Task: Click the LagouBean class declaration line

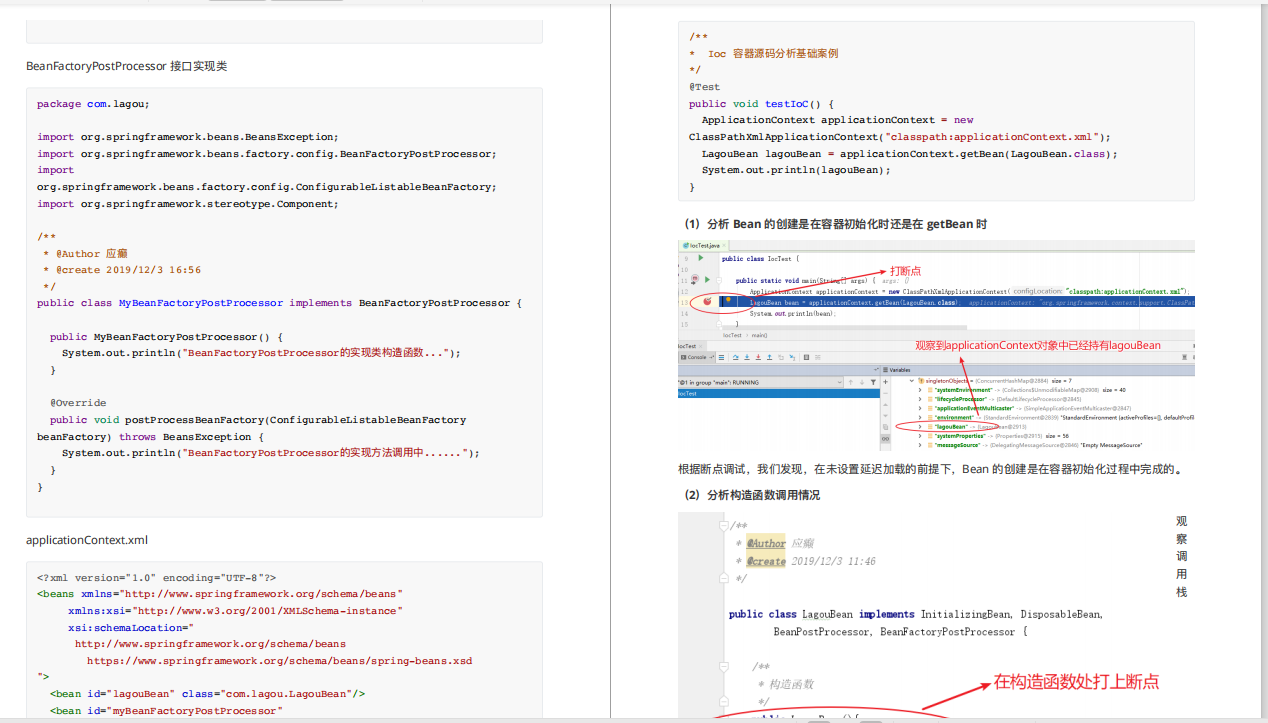Action: pyautogui.click(x=916, y=614)
